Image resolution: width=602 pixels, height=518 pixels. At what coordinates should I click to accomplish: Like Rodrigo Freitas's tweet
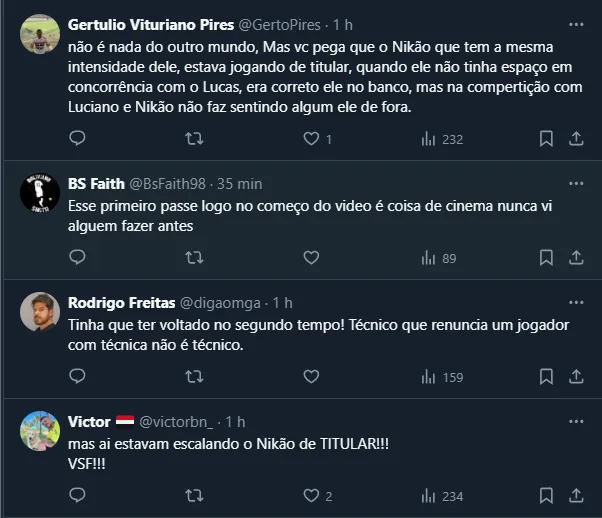point(310,377)
